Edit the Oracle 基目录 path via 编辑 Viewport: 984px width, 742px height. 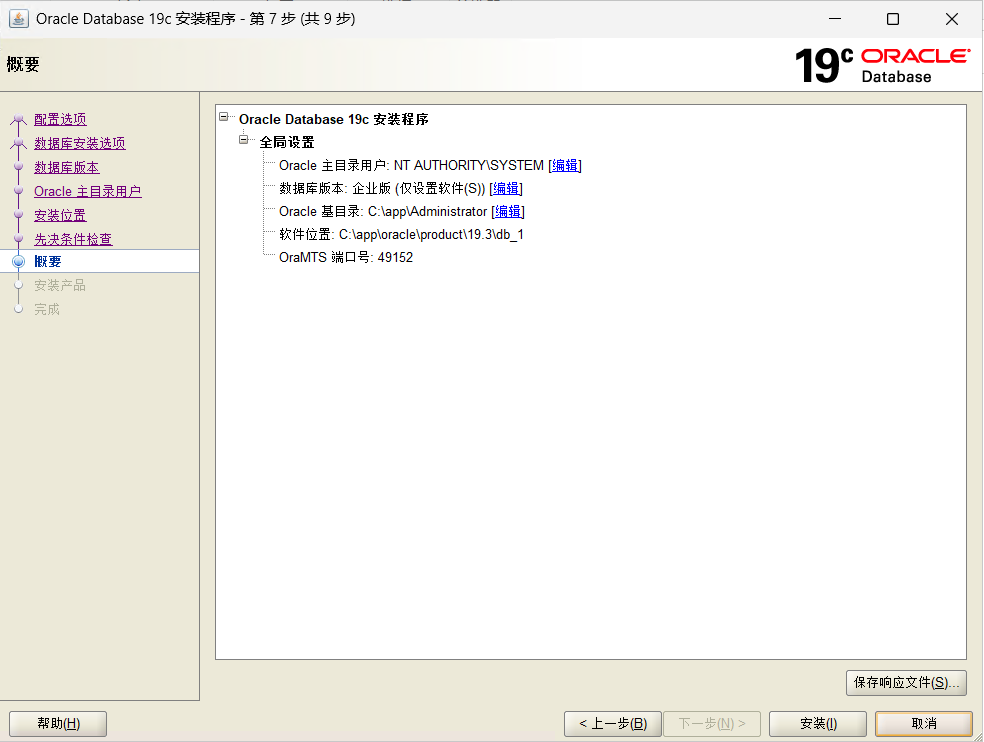pyautogui.click(x=507, y=211)
